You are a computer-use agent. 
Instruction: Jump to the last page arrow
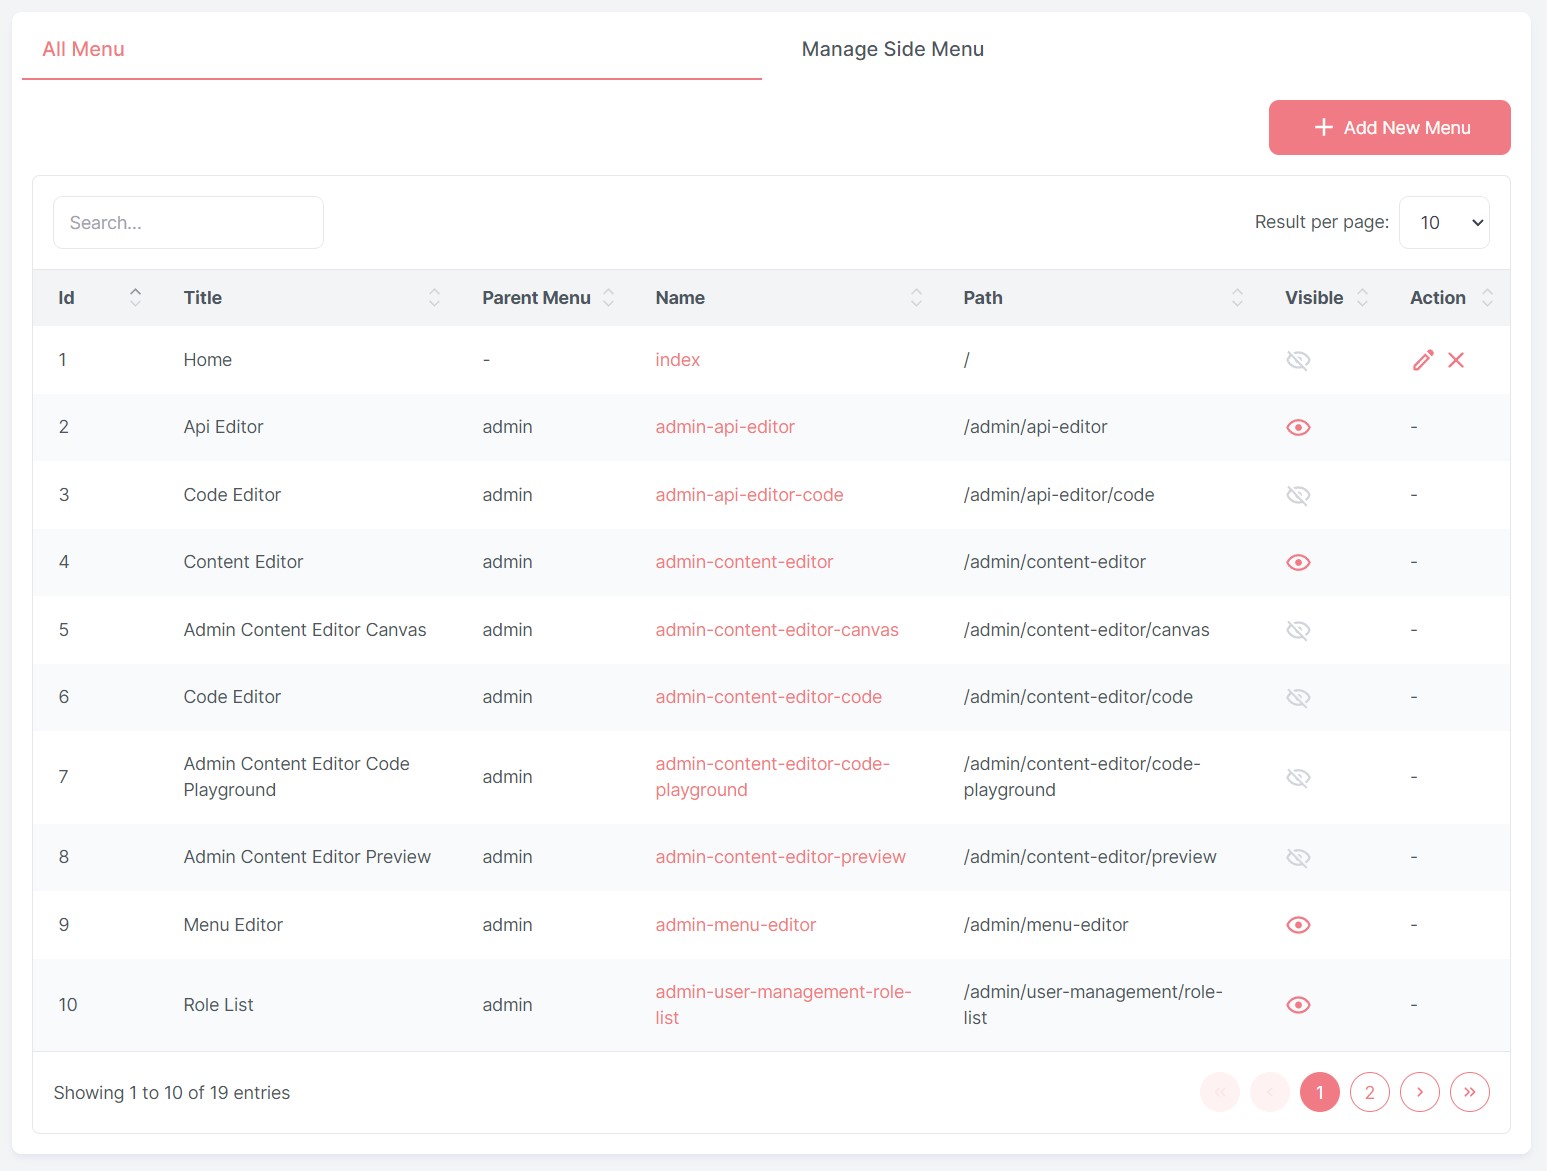click(1469, 1092)
